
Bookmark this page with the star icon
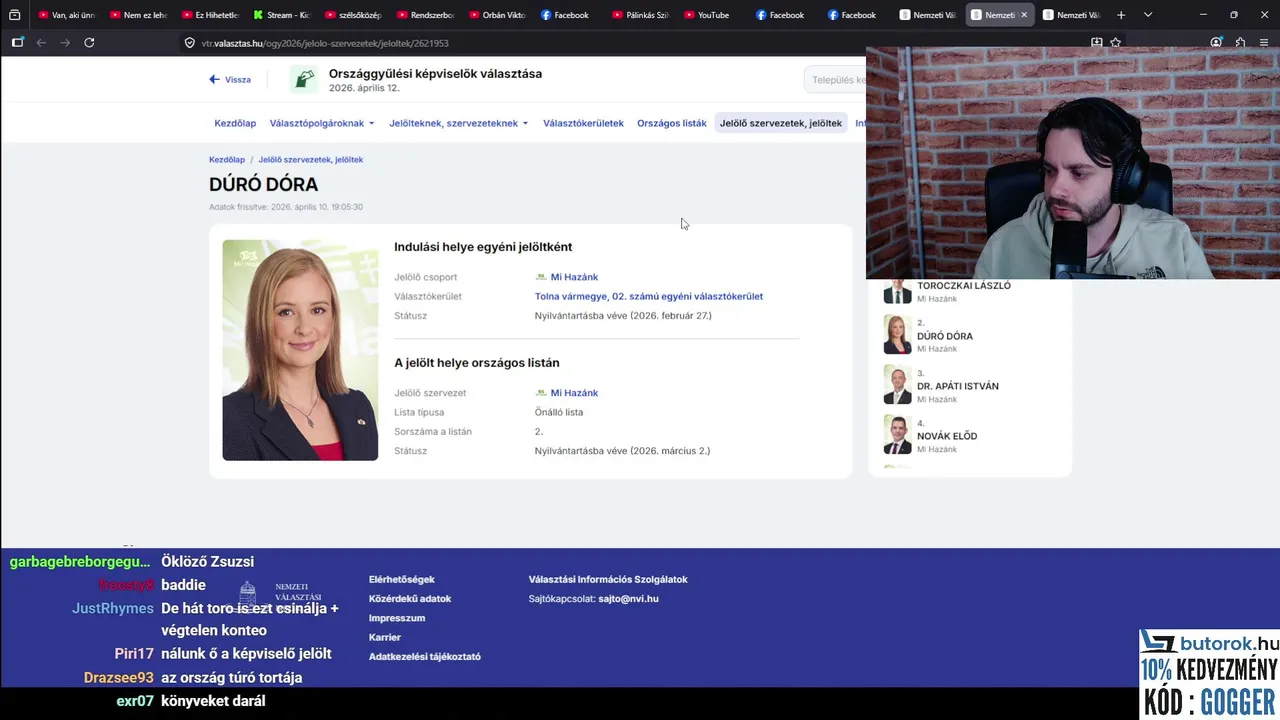point(1115,43)
